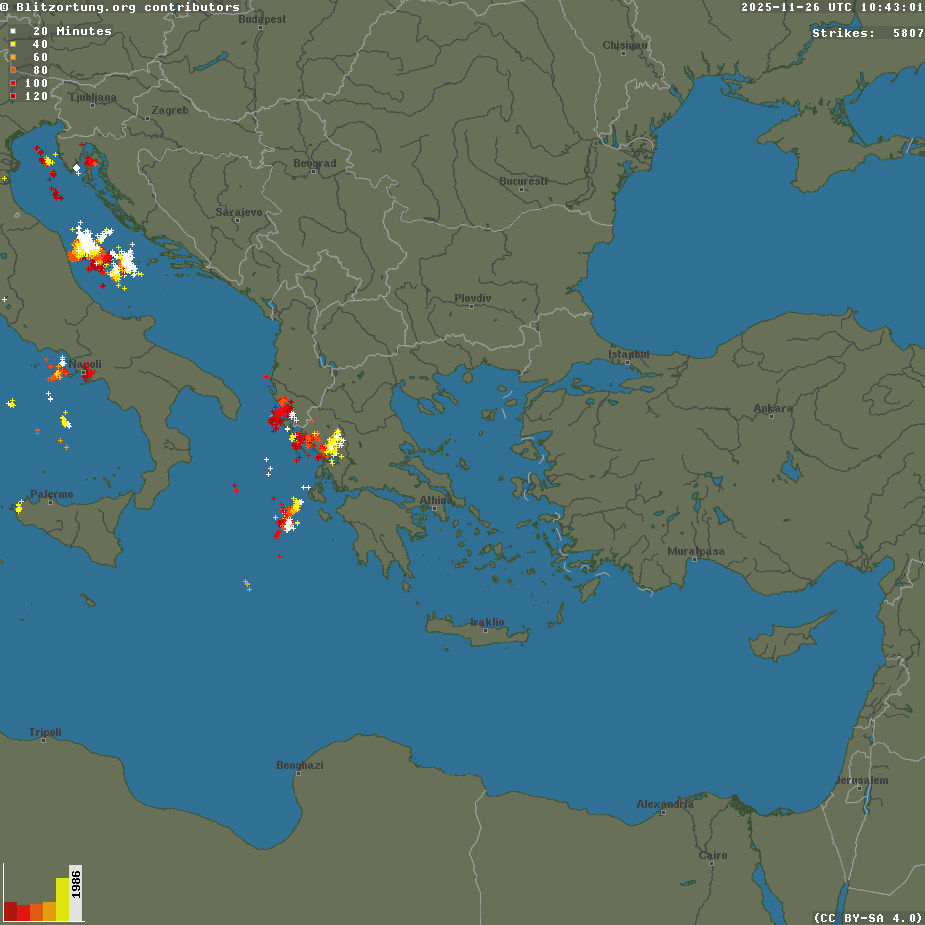This screenshot has width=925, height=925.
Task: Click the Athina city marker
Action: [436, 508]
